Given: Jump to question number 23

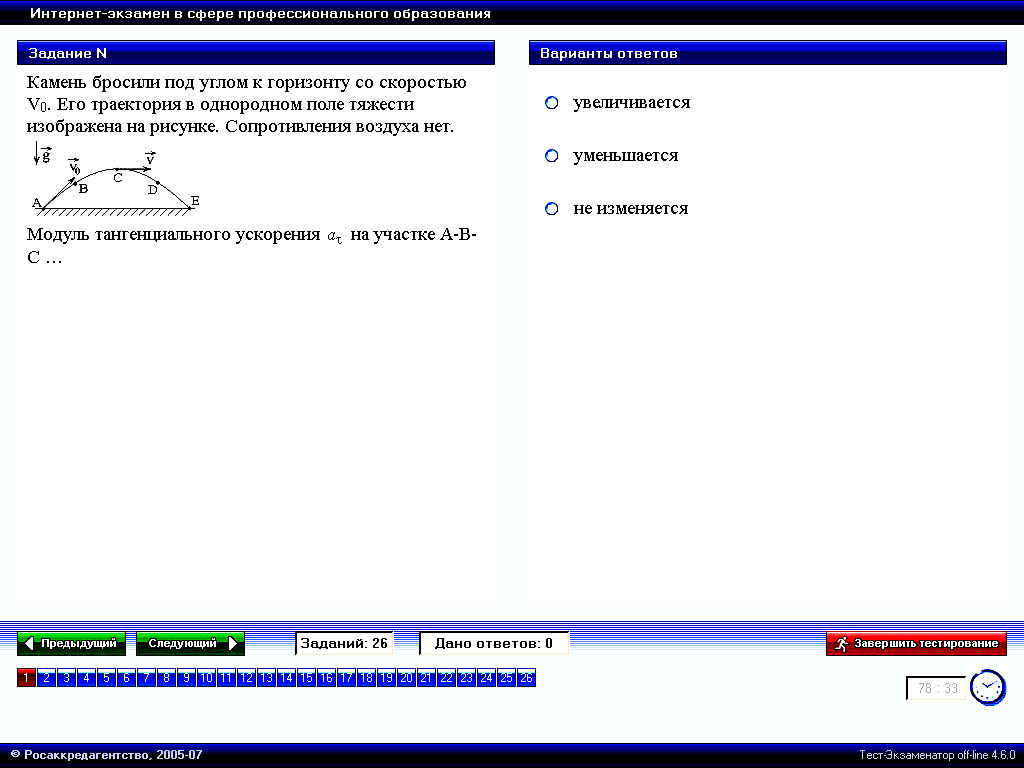Looking at the screenshot, I should coord(466,678).
